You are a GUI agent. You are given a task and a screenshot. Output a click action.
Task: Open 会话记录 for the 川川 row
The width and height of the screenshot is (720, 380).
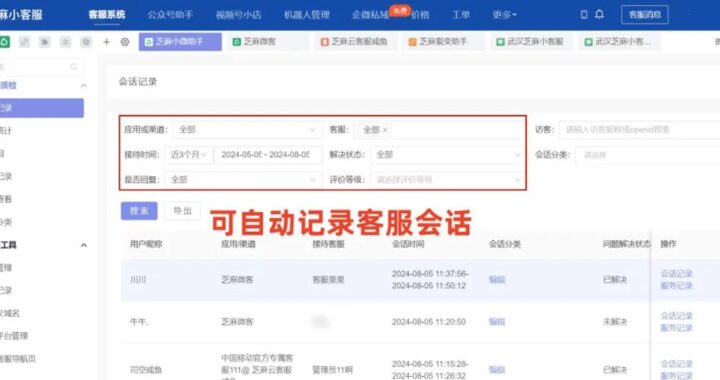point(676,274)
